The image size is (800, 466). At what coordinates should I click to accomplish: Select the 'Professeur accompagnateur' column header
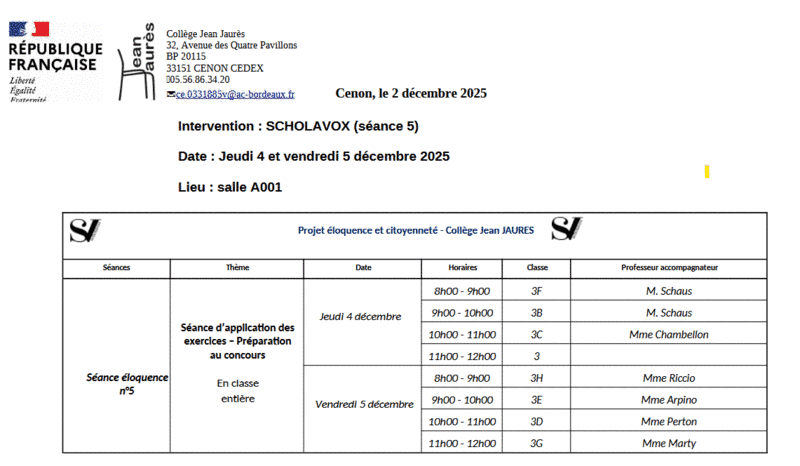pyautogui.click(x=669, y=268)
